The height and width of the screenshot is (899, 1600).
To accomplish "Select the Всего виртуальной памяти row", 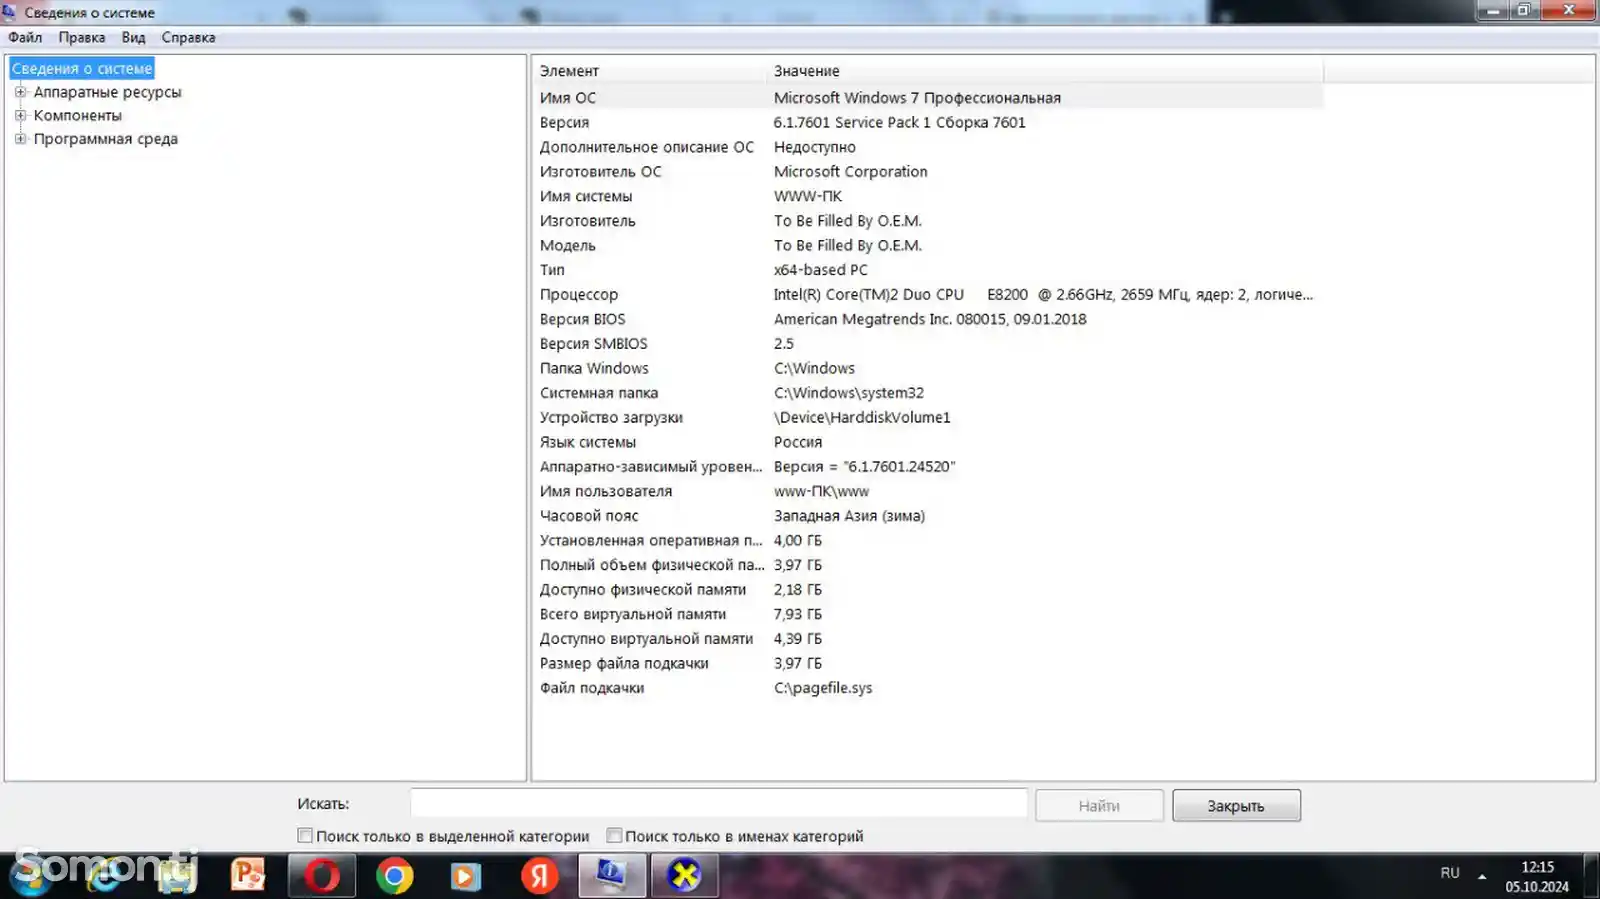I will point(928,614).
